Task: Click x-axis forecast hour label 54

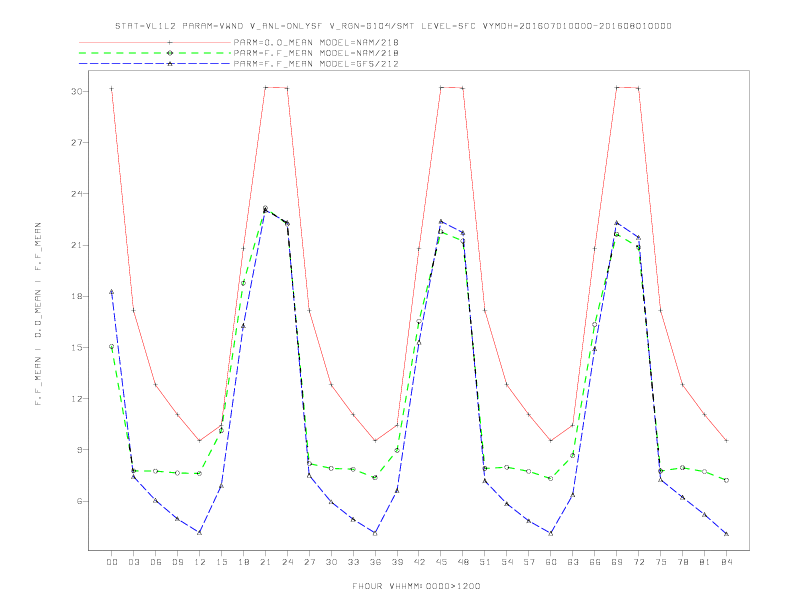Action: (x=507, y=562)
